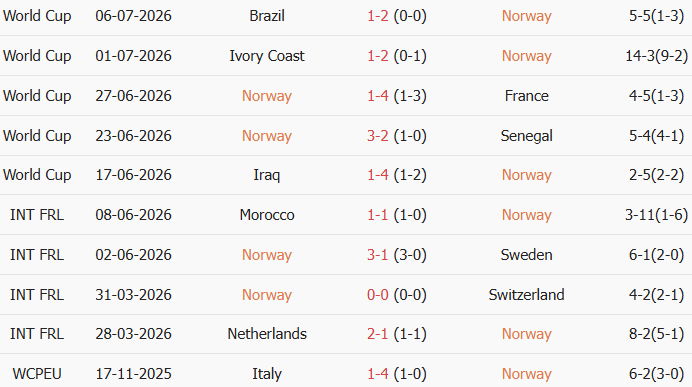This screenshot has width=692, height=387.
Task: Click the 0-0 score versus Switzerland
Action: click(x=378, y=294)
